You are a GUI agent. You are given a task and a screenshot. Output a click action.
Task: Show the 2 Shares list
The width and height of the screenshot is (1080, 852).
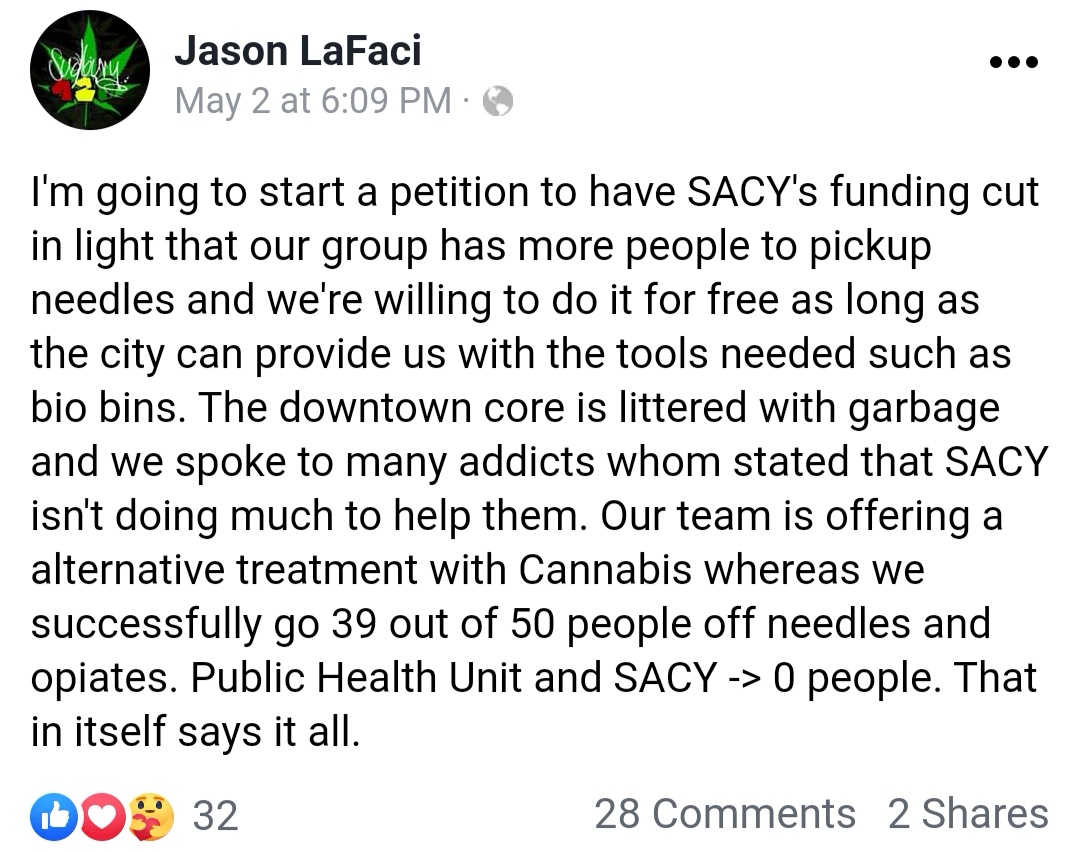click(967, 815)
